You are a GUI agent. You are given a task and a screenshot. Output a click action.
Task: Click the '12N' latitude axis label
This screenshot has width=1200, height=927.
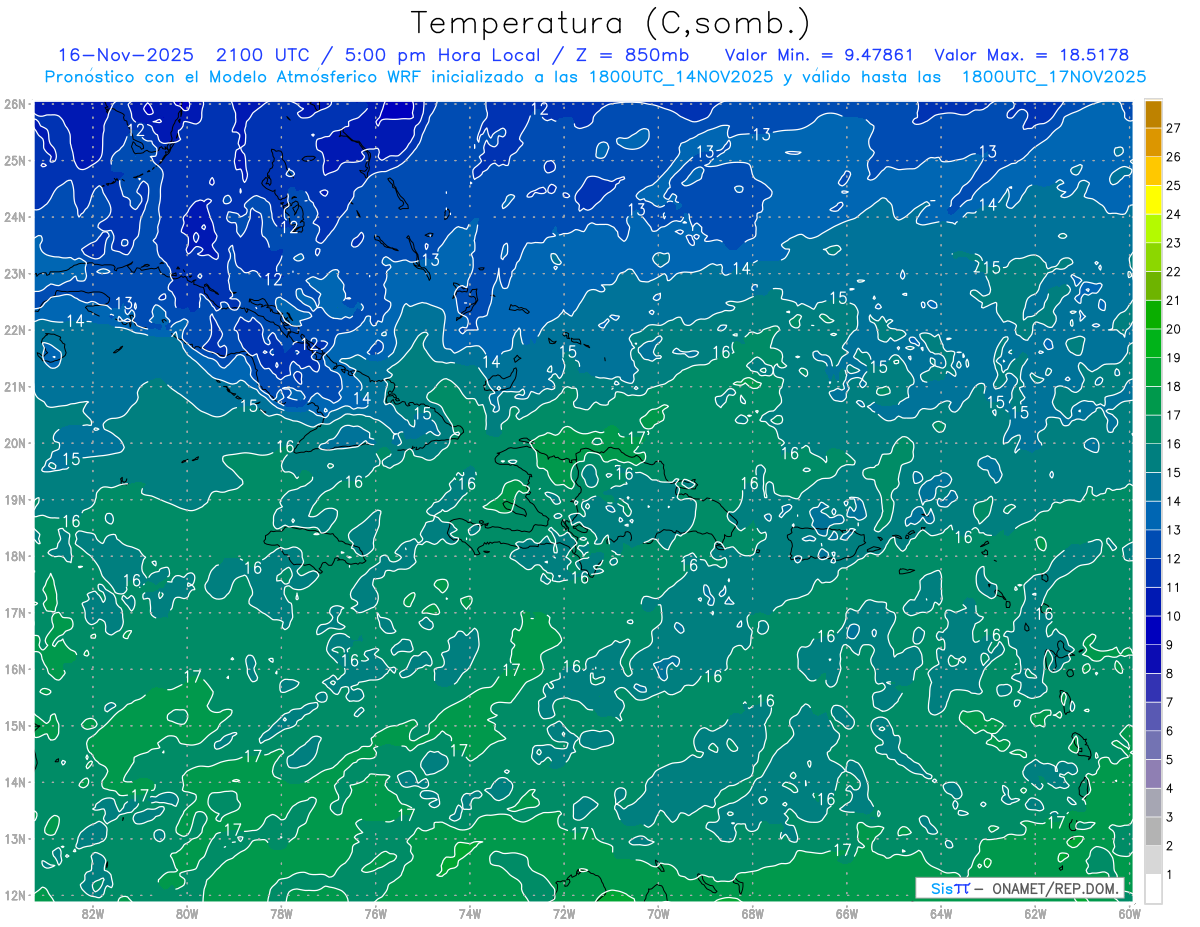14,895
